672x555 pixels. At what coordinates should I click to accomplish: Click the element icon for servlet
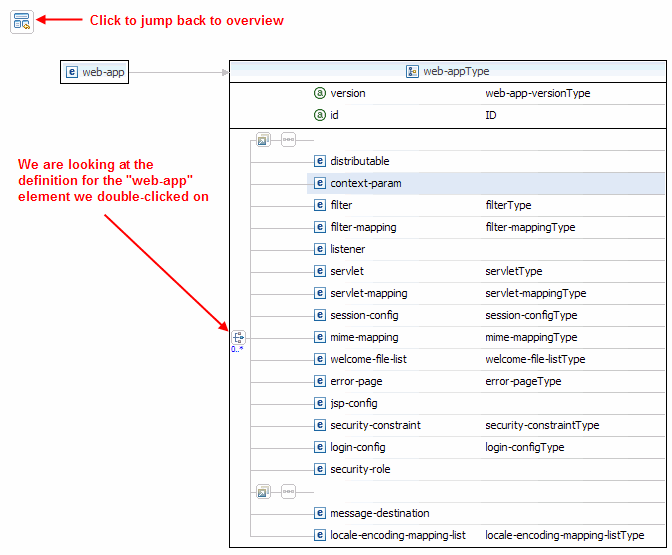pyautogui.click(x=320, y=271)
